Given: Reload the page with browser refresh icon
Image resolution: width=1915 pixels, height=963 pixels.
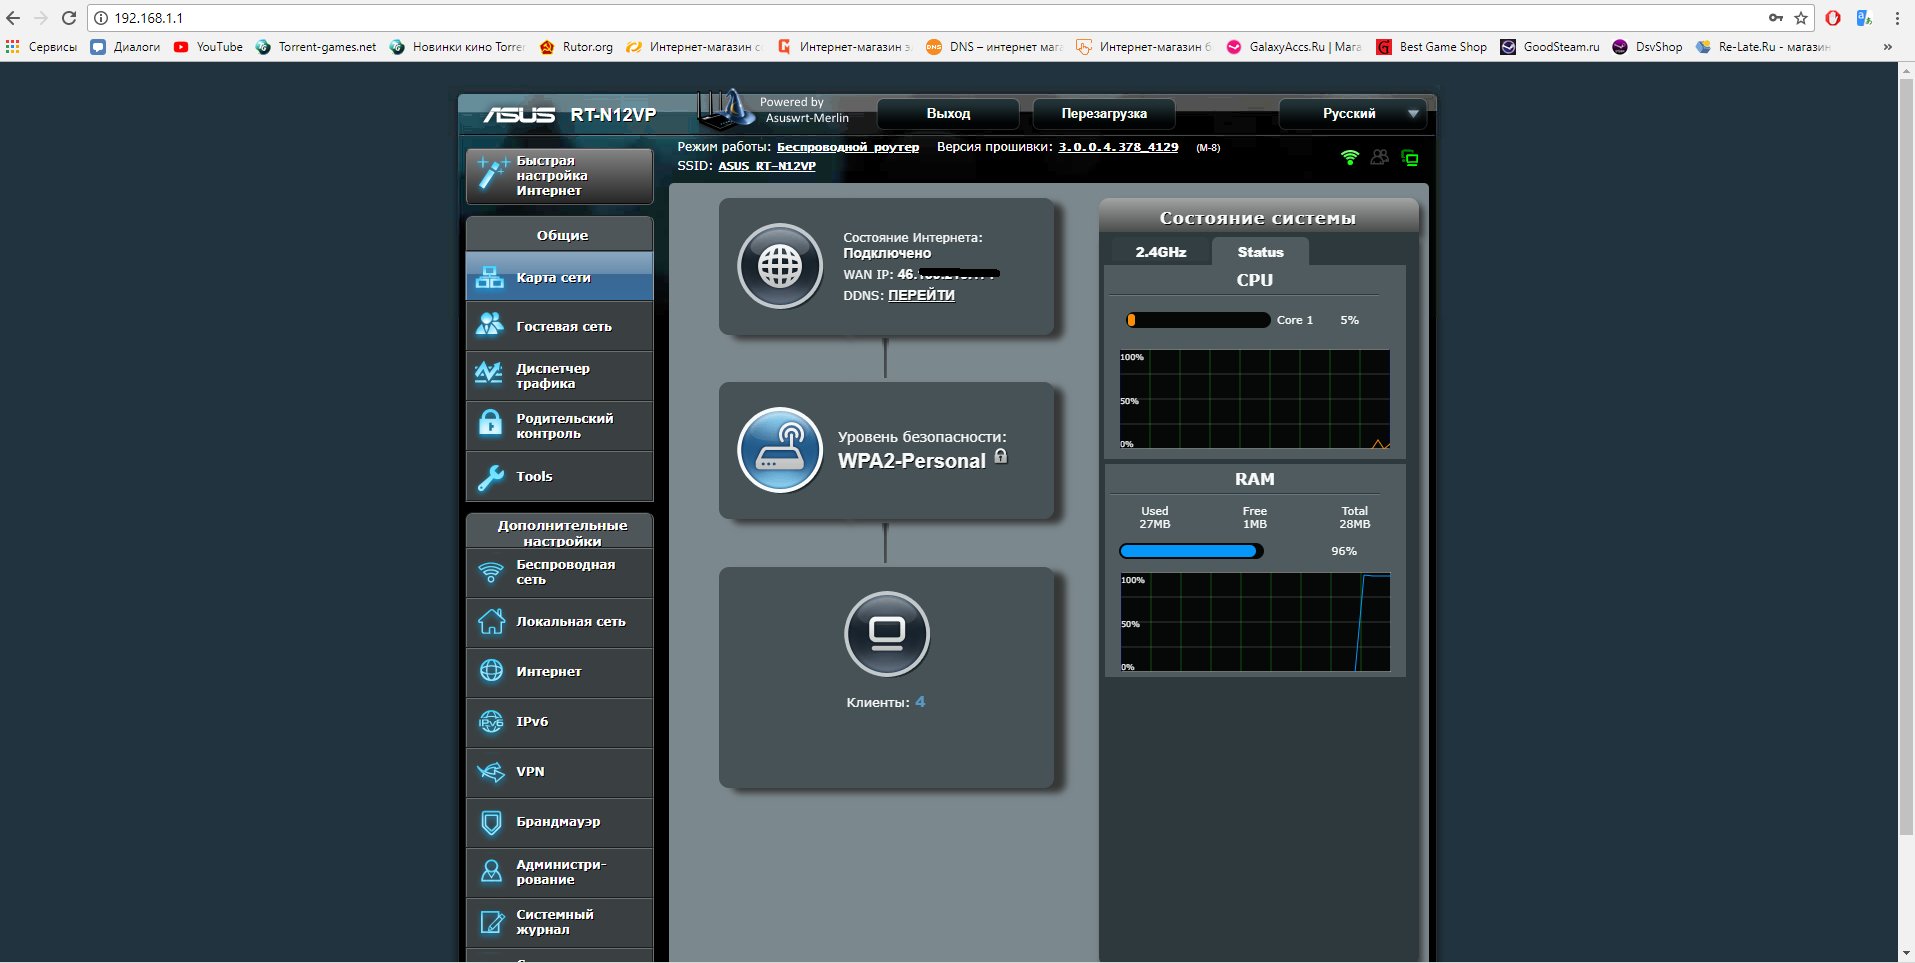Looking at the screenshot, I should point(69,18).
